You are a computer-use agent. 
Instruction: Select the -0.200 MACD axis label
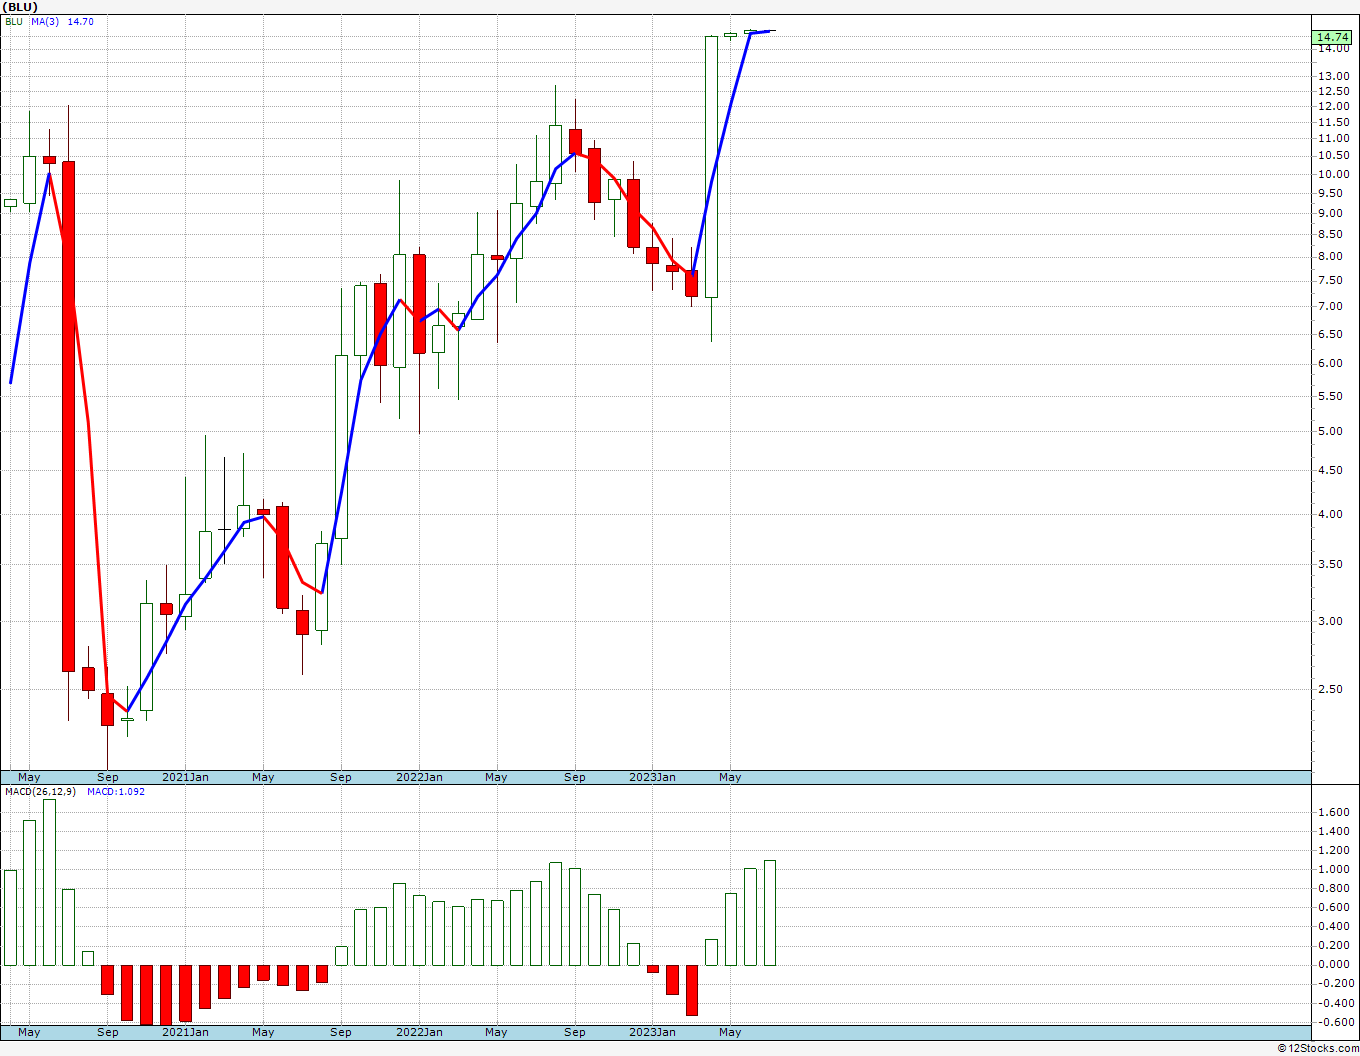tap(1335, 984)
